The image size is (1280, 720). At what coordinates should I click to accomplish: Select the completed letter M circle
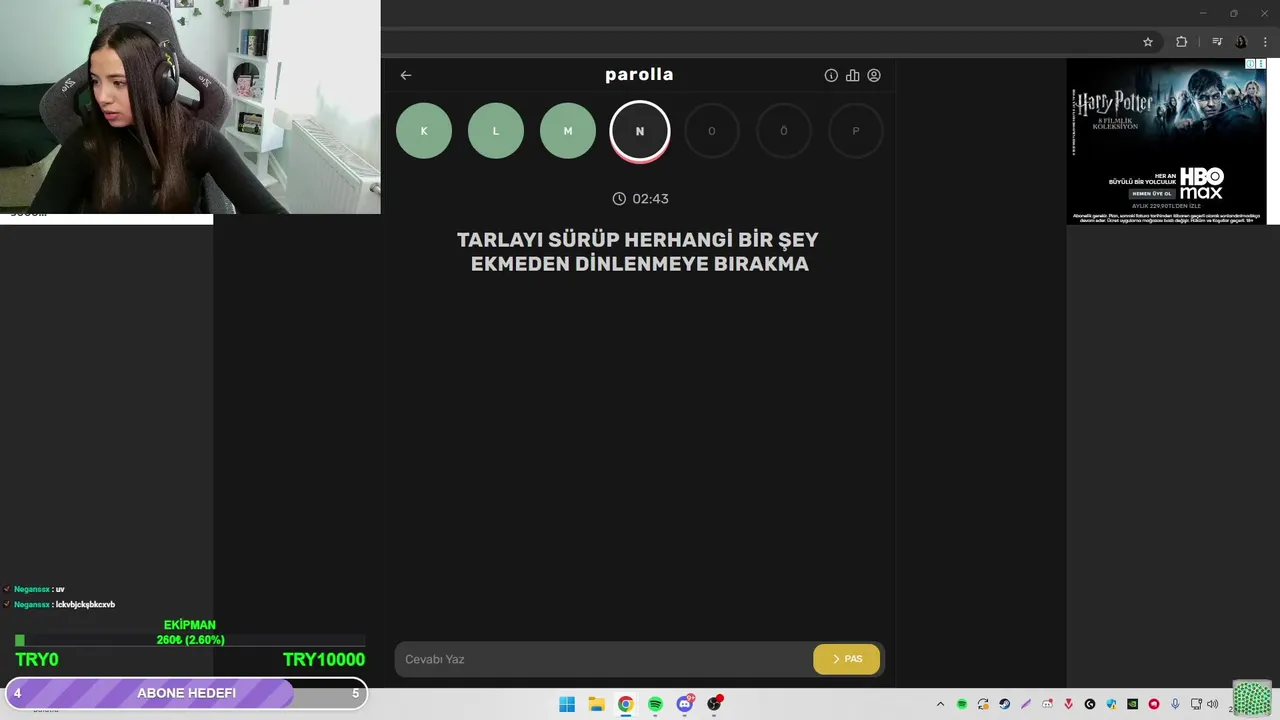[568, 131]
